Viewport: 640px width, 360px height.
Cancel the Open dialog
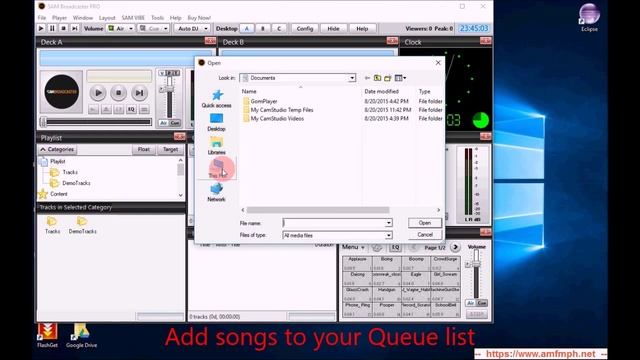(424, 235)
